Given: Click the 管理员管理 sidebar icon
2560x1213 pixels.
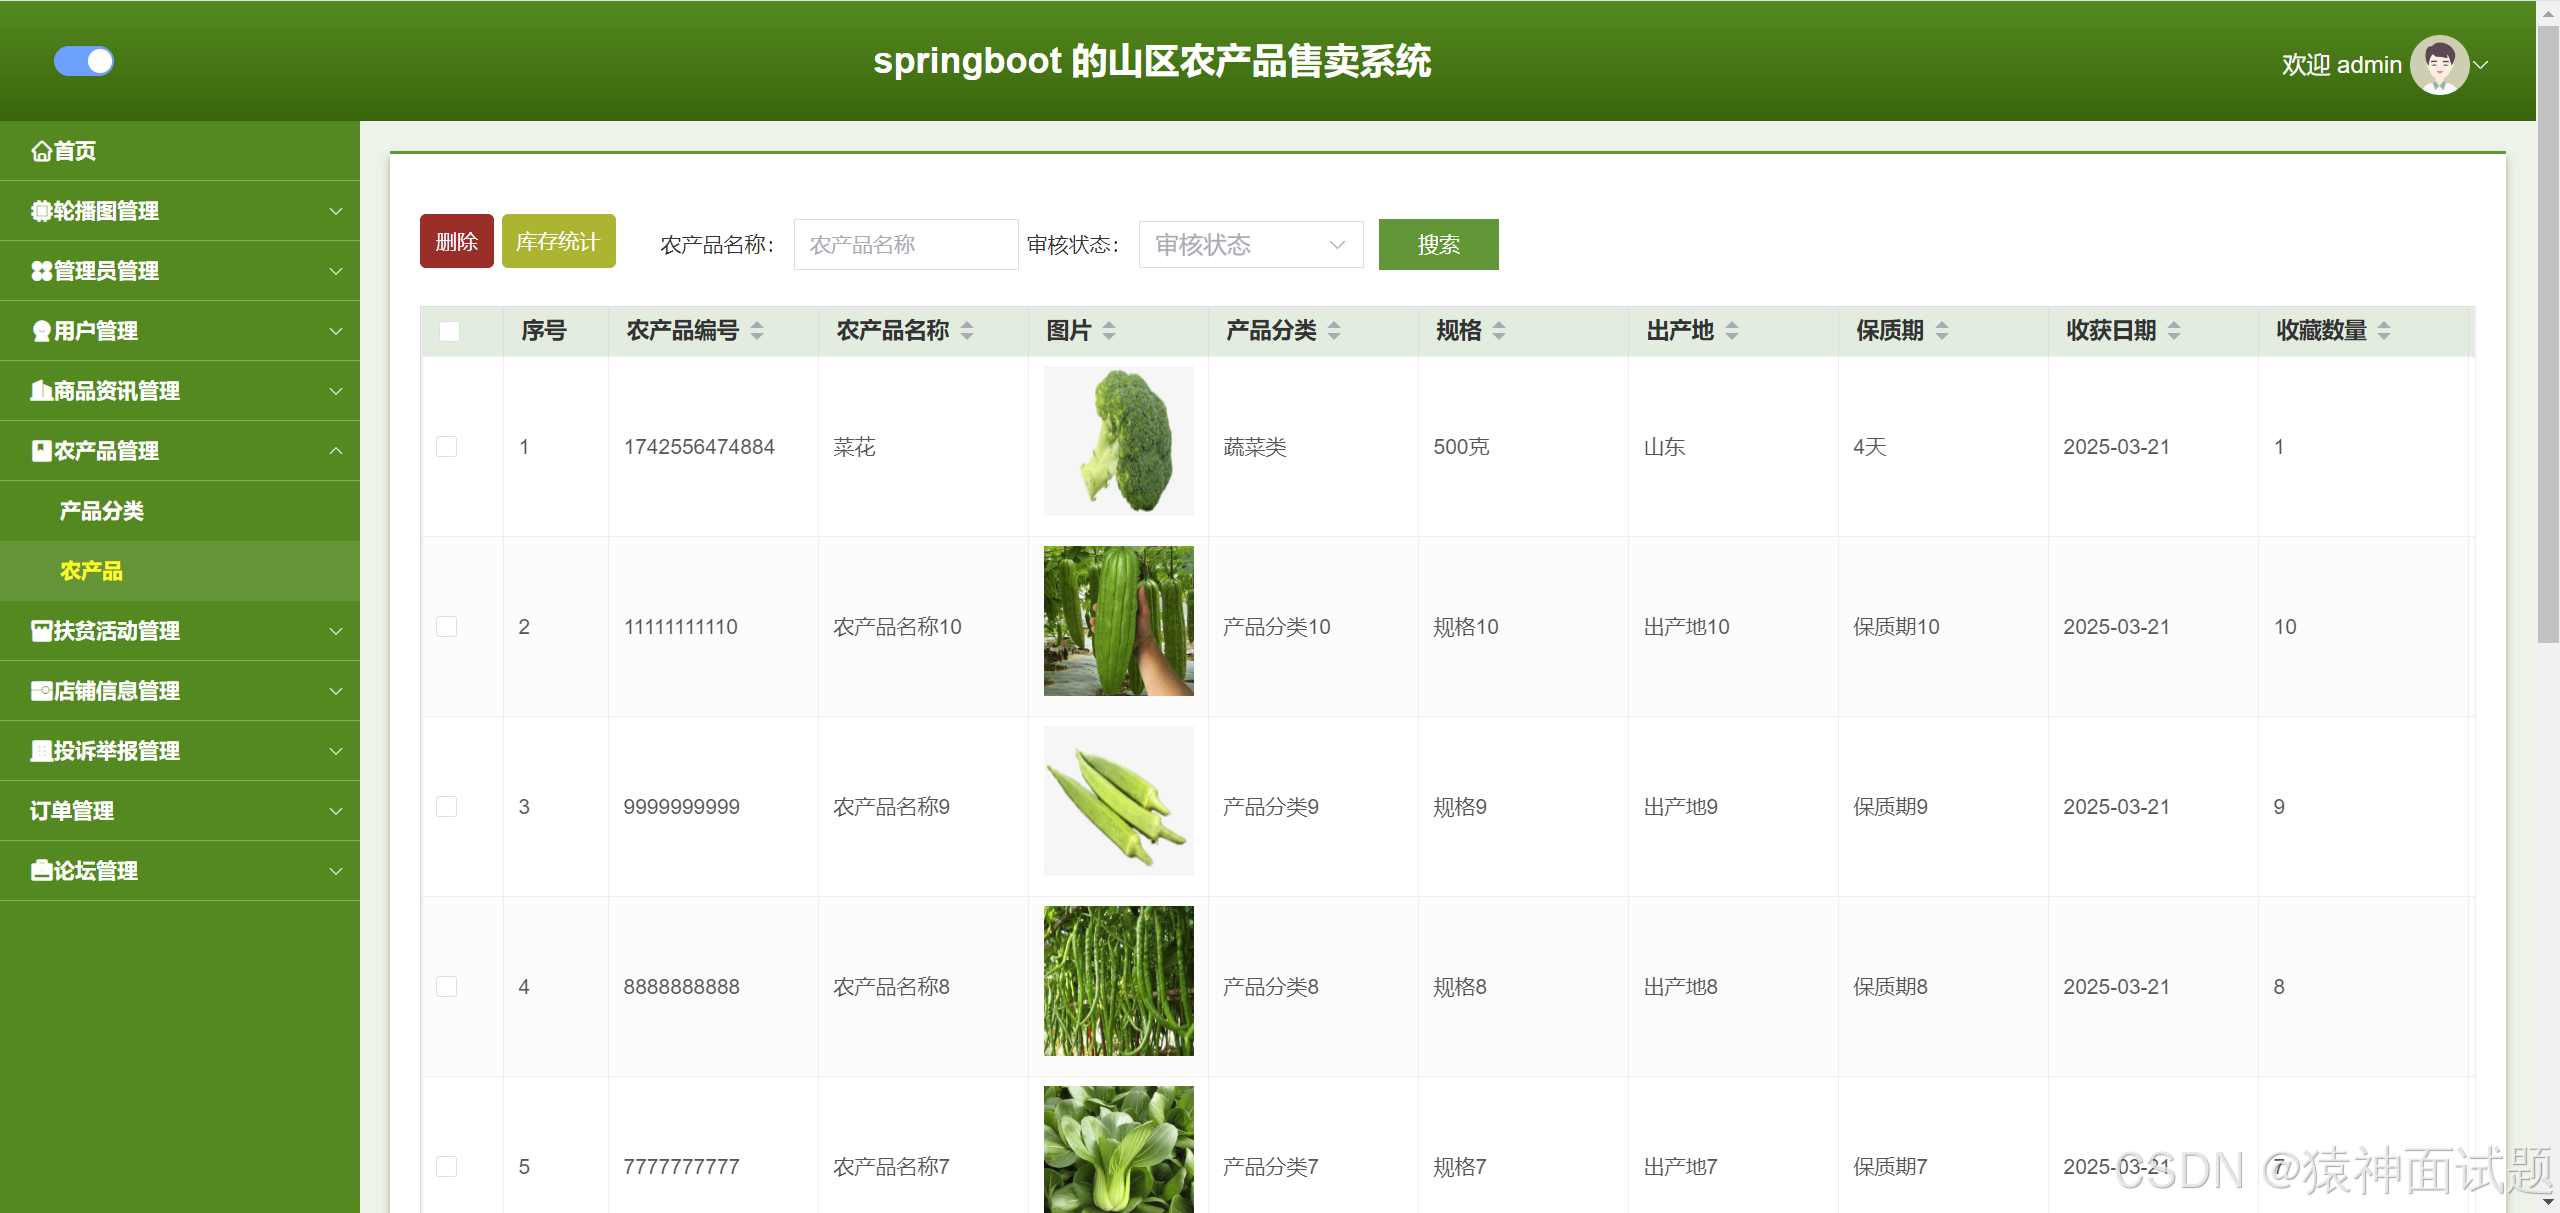Looking at the screenshot, I should pyautogui.click(x=41, y=271).
